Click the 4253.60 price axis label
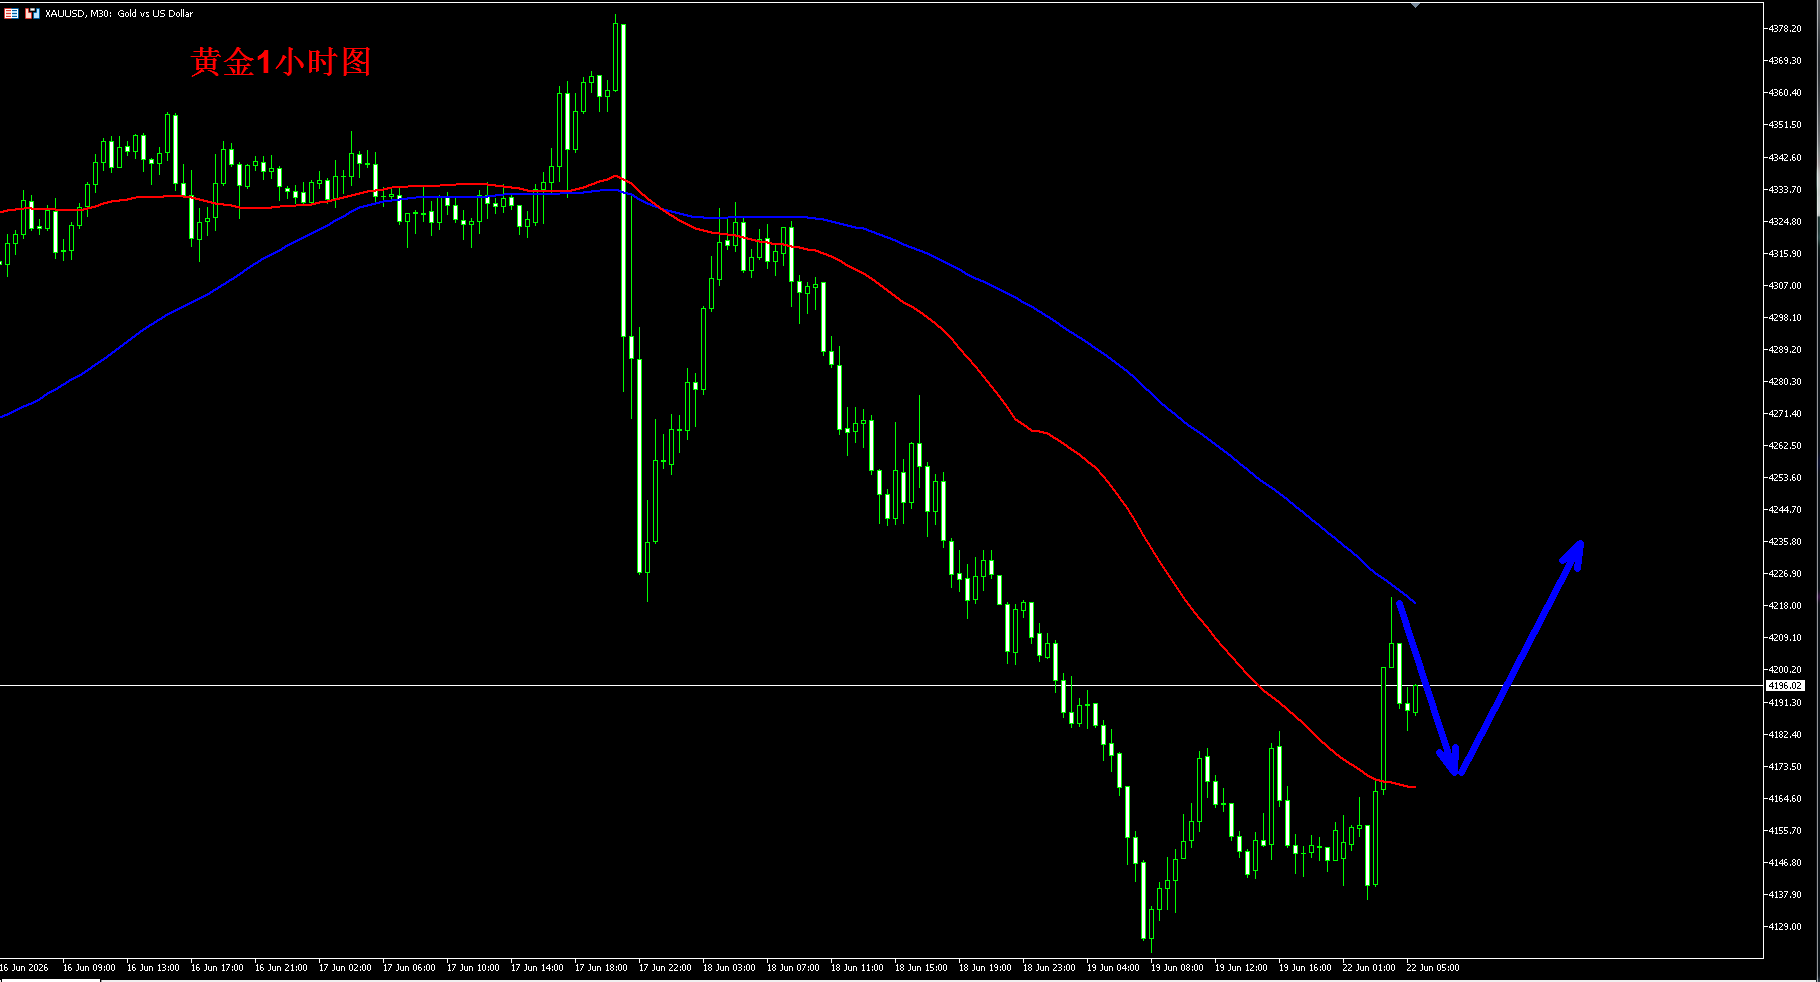1820x982 pixels. 1785,478
